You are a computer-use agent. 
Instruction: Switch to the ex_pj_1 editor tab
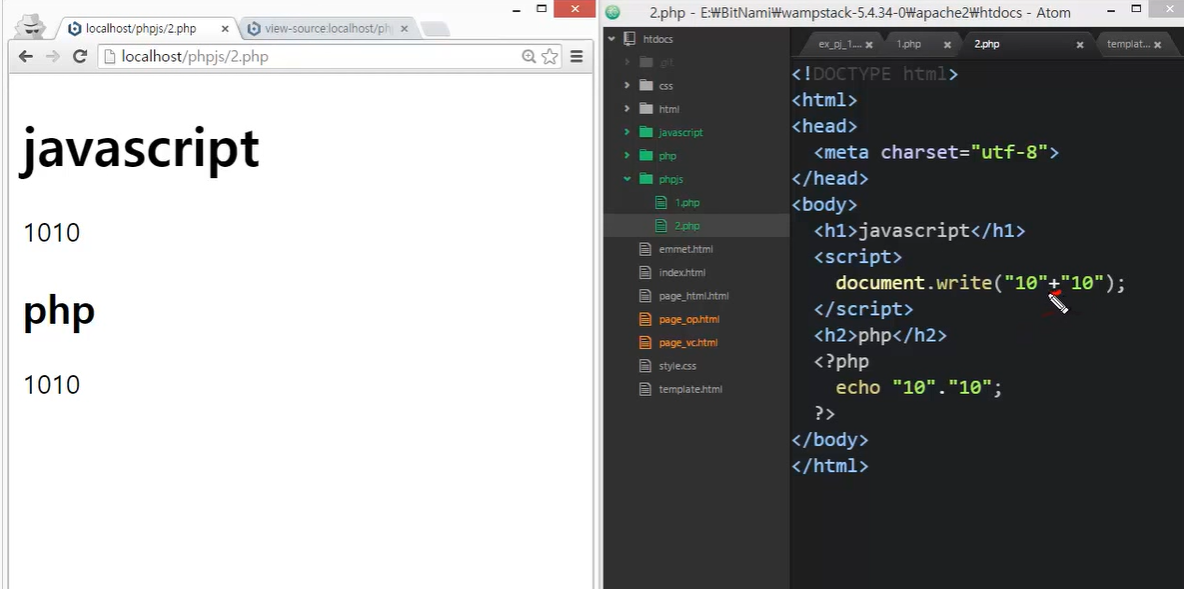point(840,45)
